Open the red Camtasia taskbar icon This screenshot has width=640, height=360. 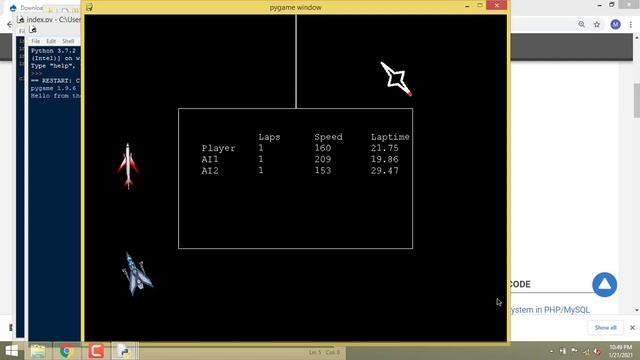pos(96,351)
